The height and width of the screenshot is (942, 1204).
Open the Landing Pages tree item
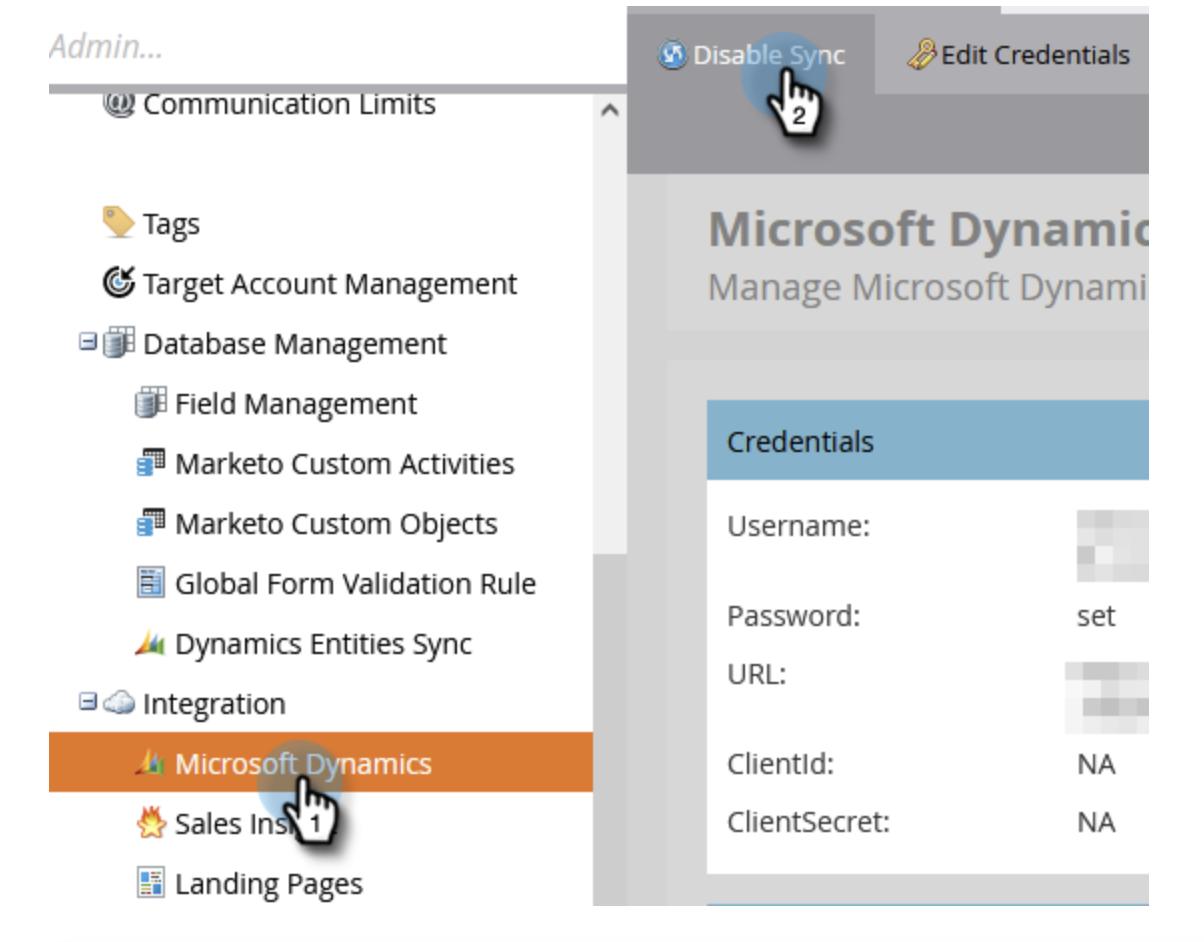(x=268, y=884)
